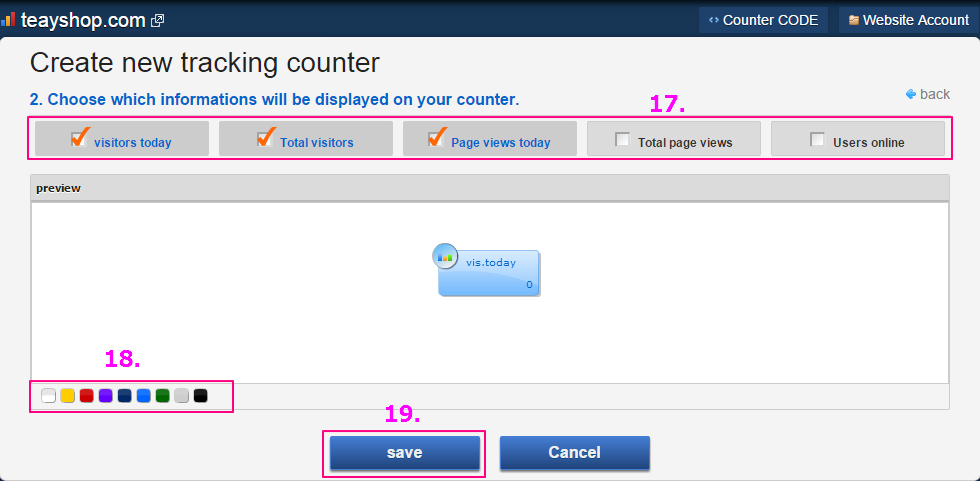Open the Counter CODE menu item
This screenshot has height=481, width=980.
[763, 20]
